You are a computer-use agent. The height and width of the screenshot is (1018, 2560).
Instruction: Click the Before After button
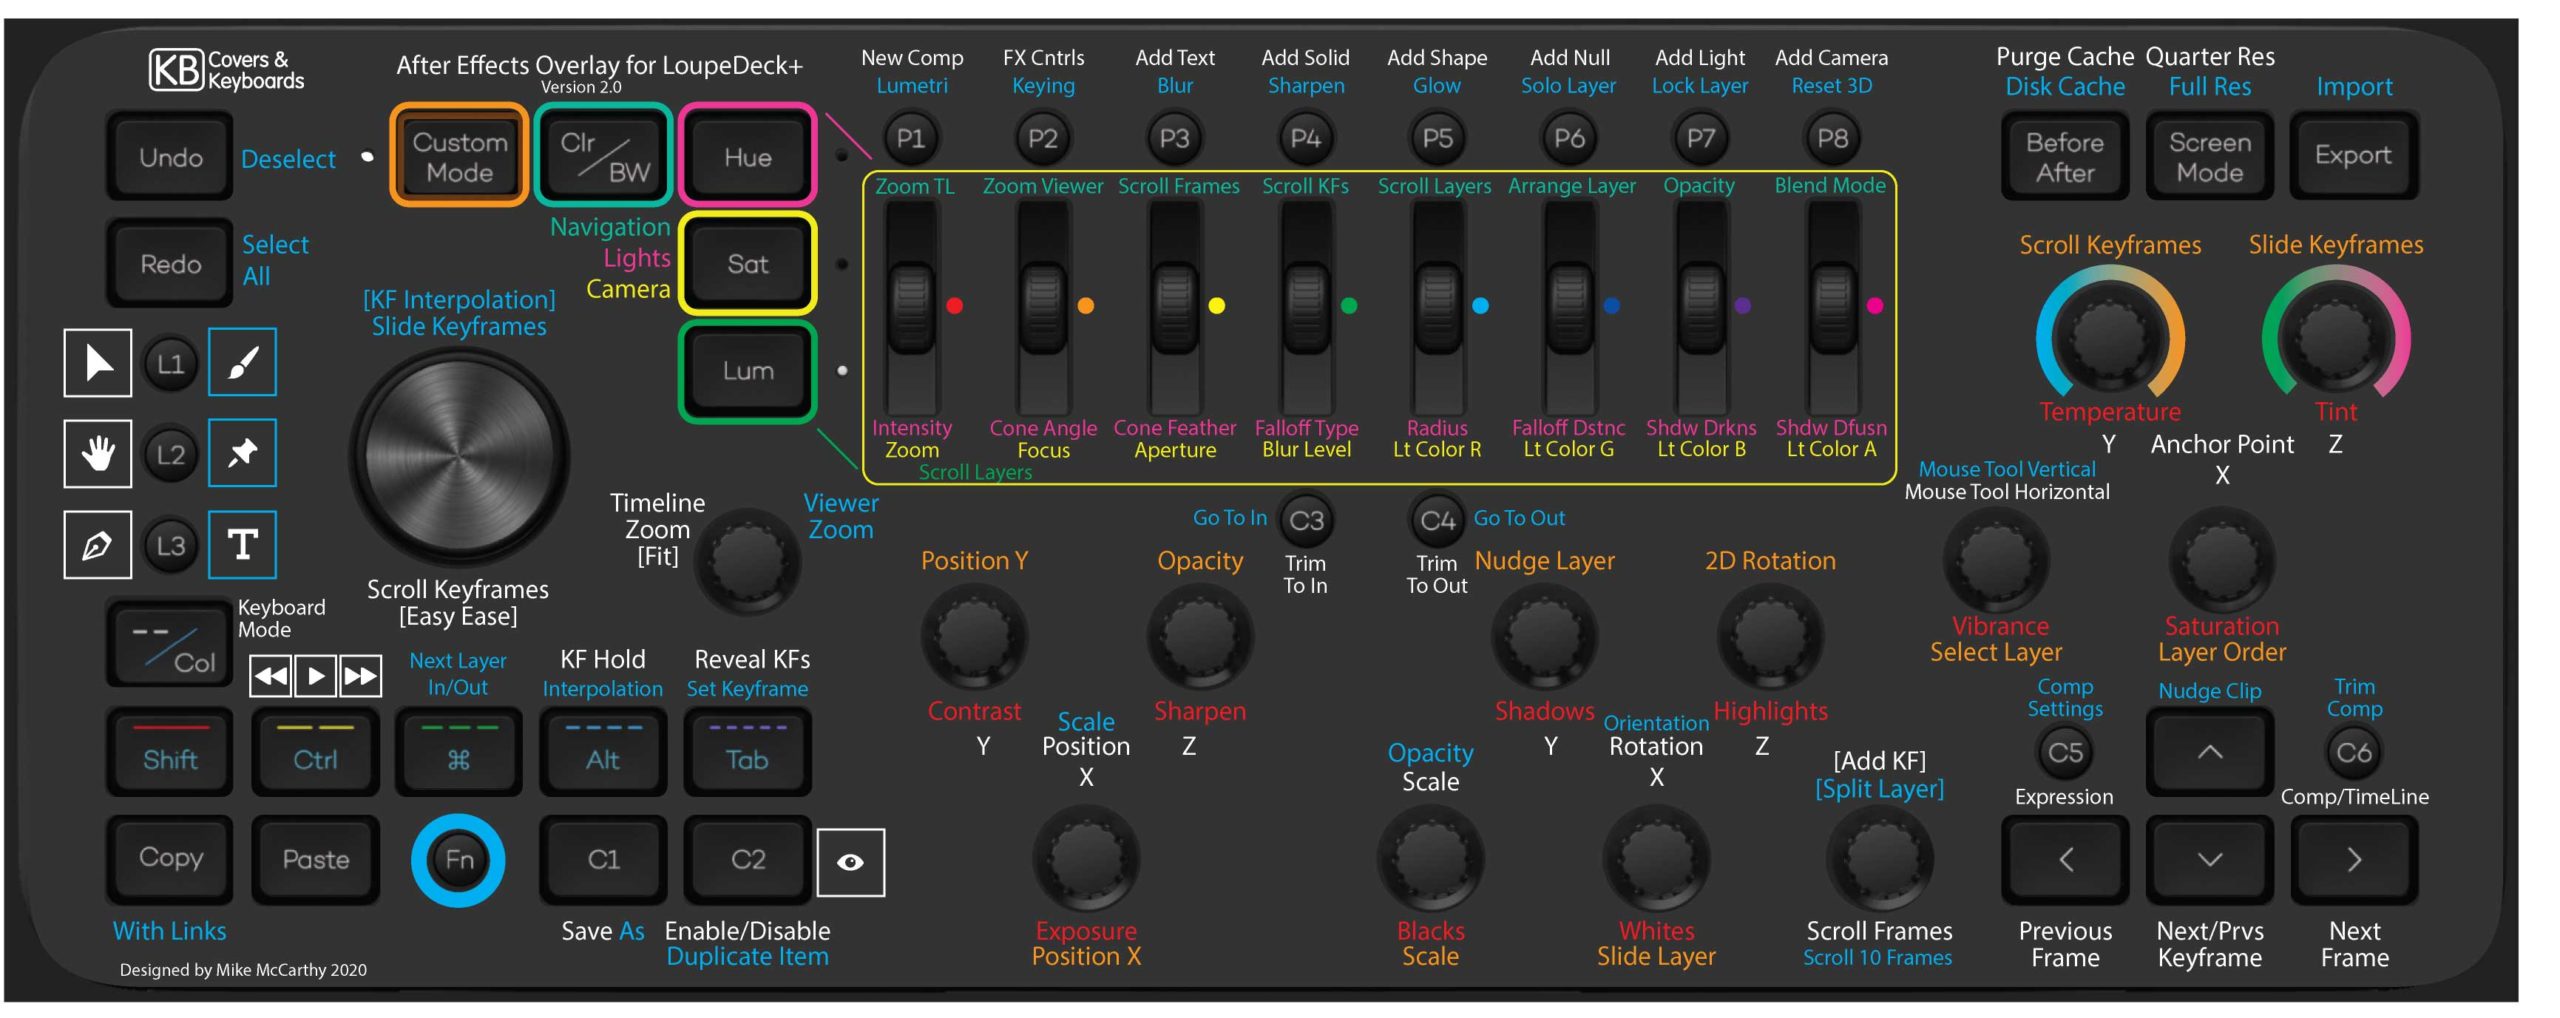click(x=2065, y=156)
